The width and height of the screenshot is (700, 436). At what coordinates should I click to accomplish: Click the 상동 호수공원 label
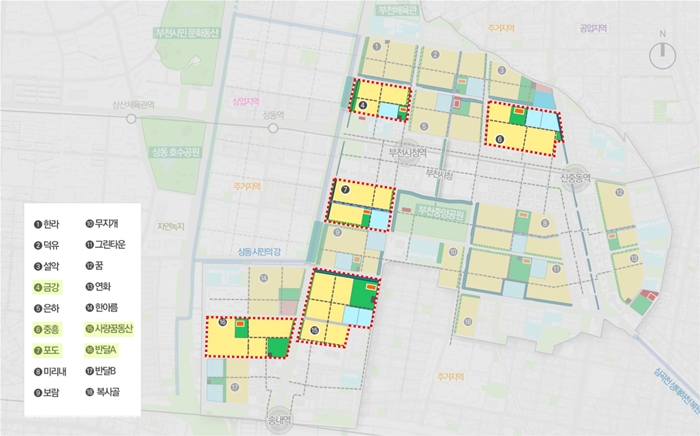[176, 152]
